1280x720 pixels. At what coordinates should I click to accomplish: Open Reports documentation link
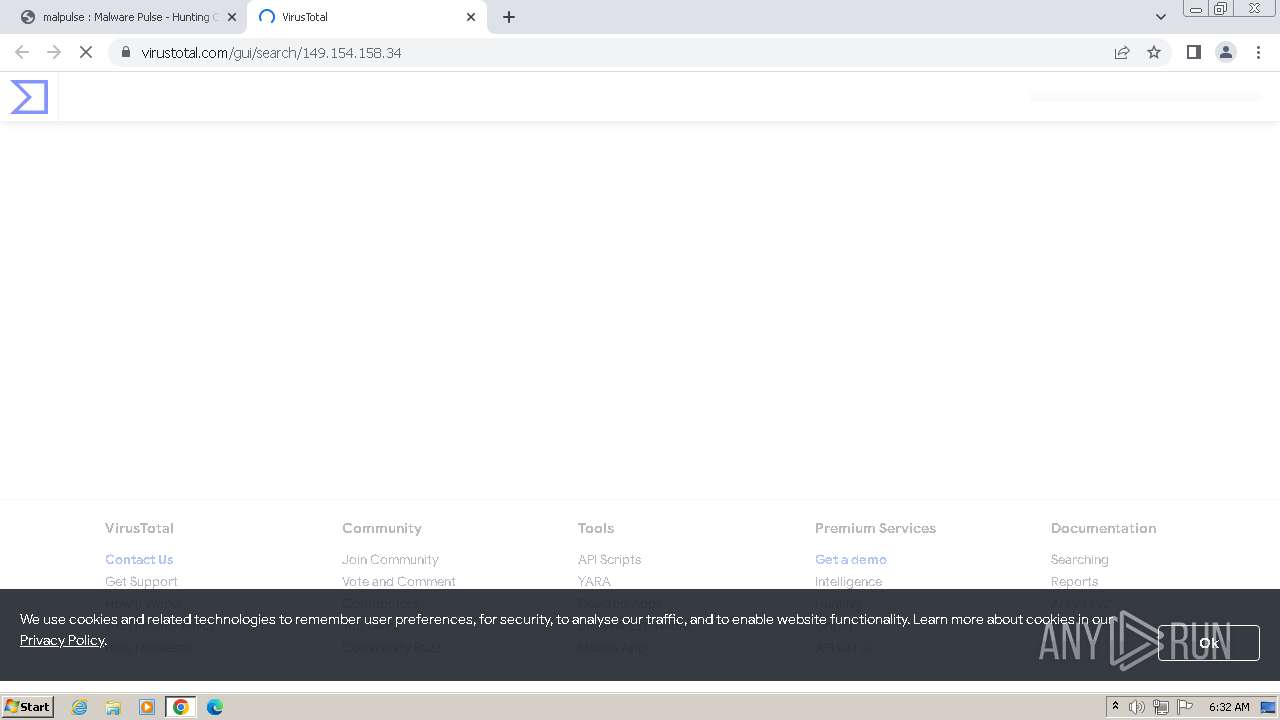(1074, 581)
